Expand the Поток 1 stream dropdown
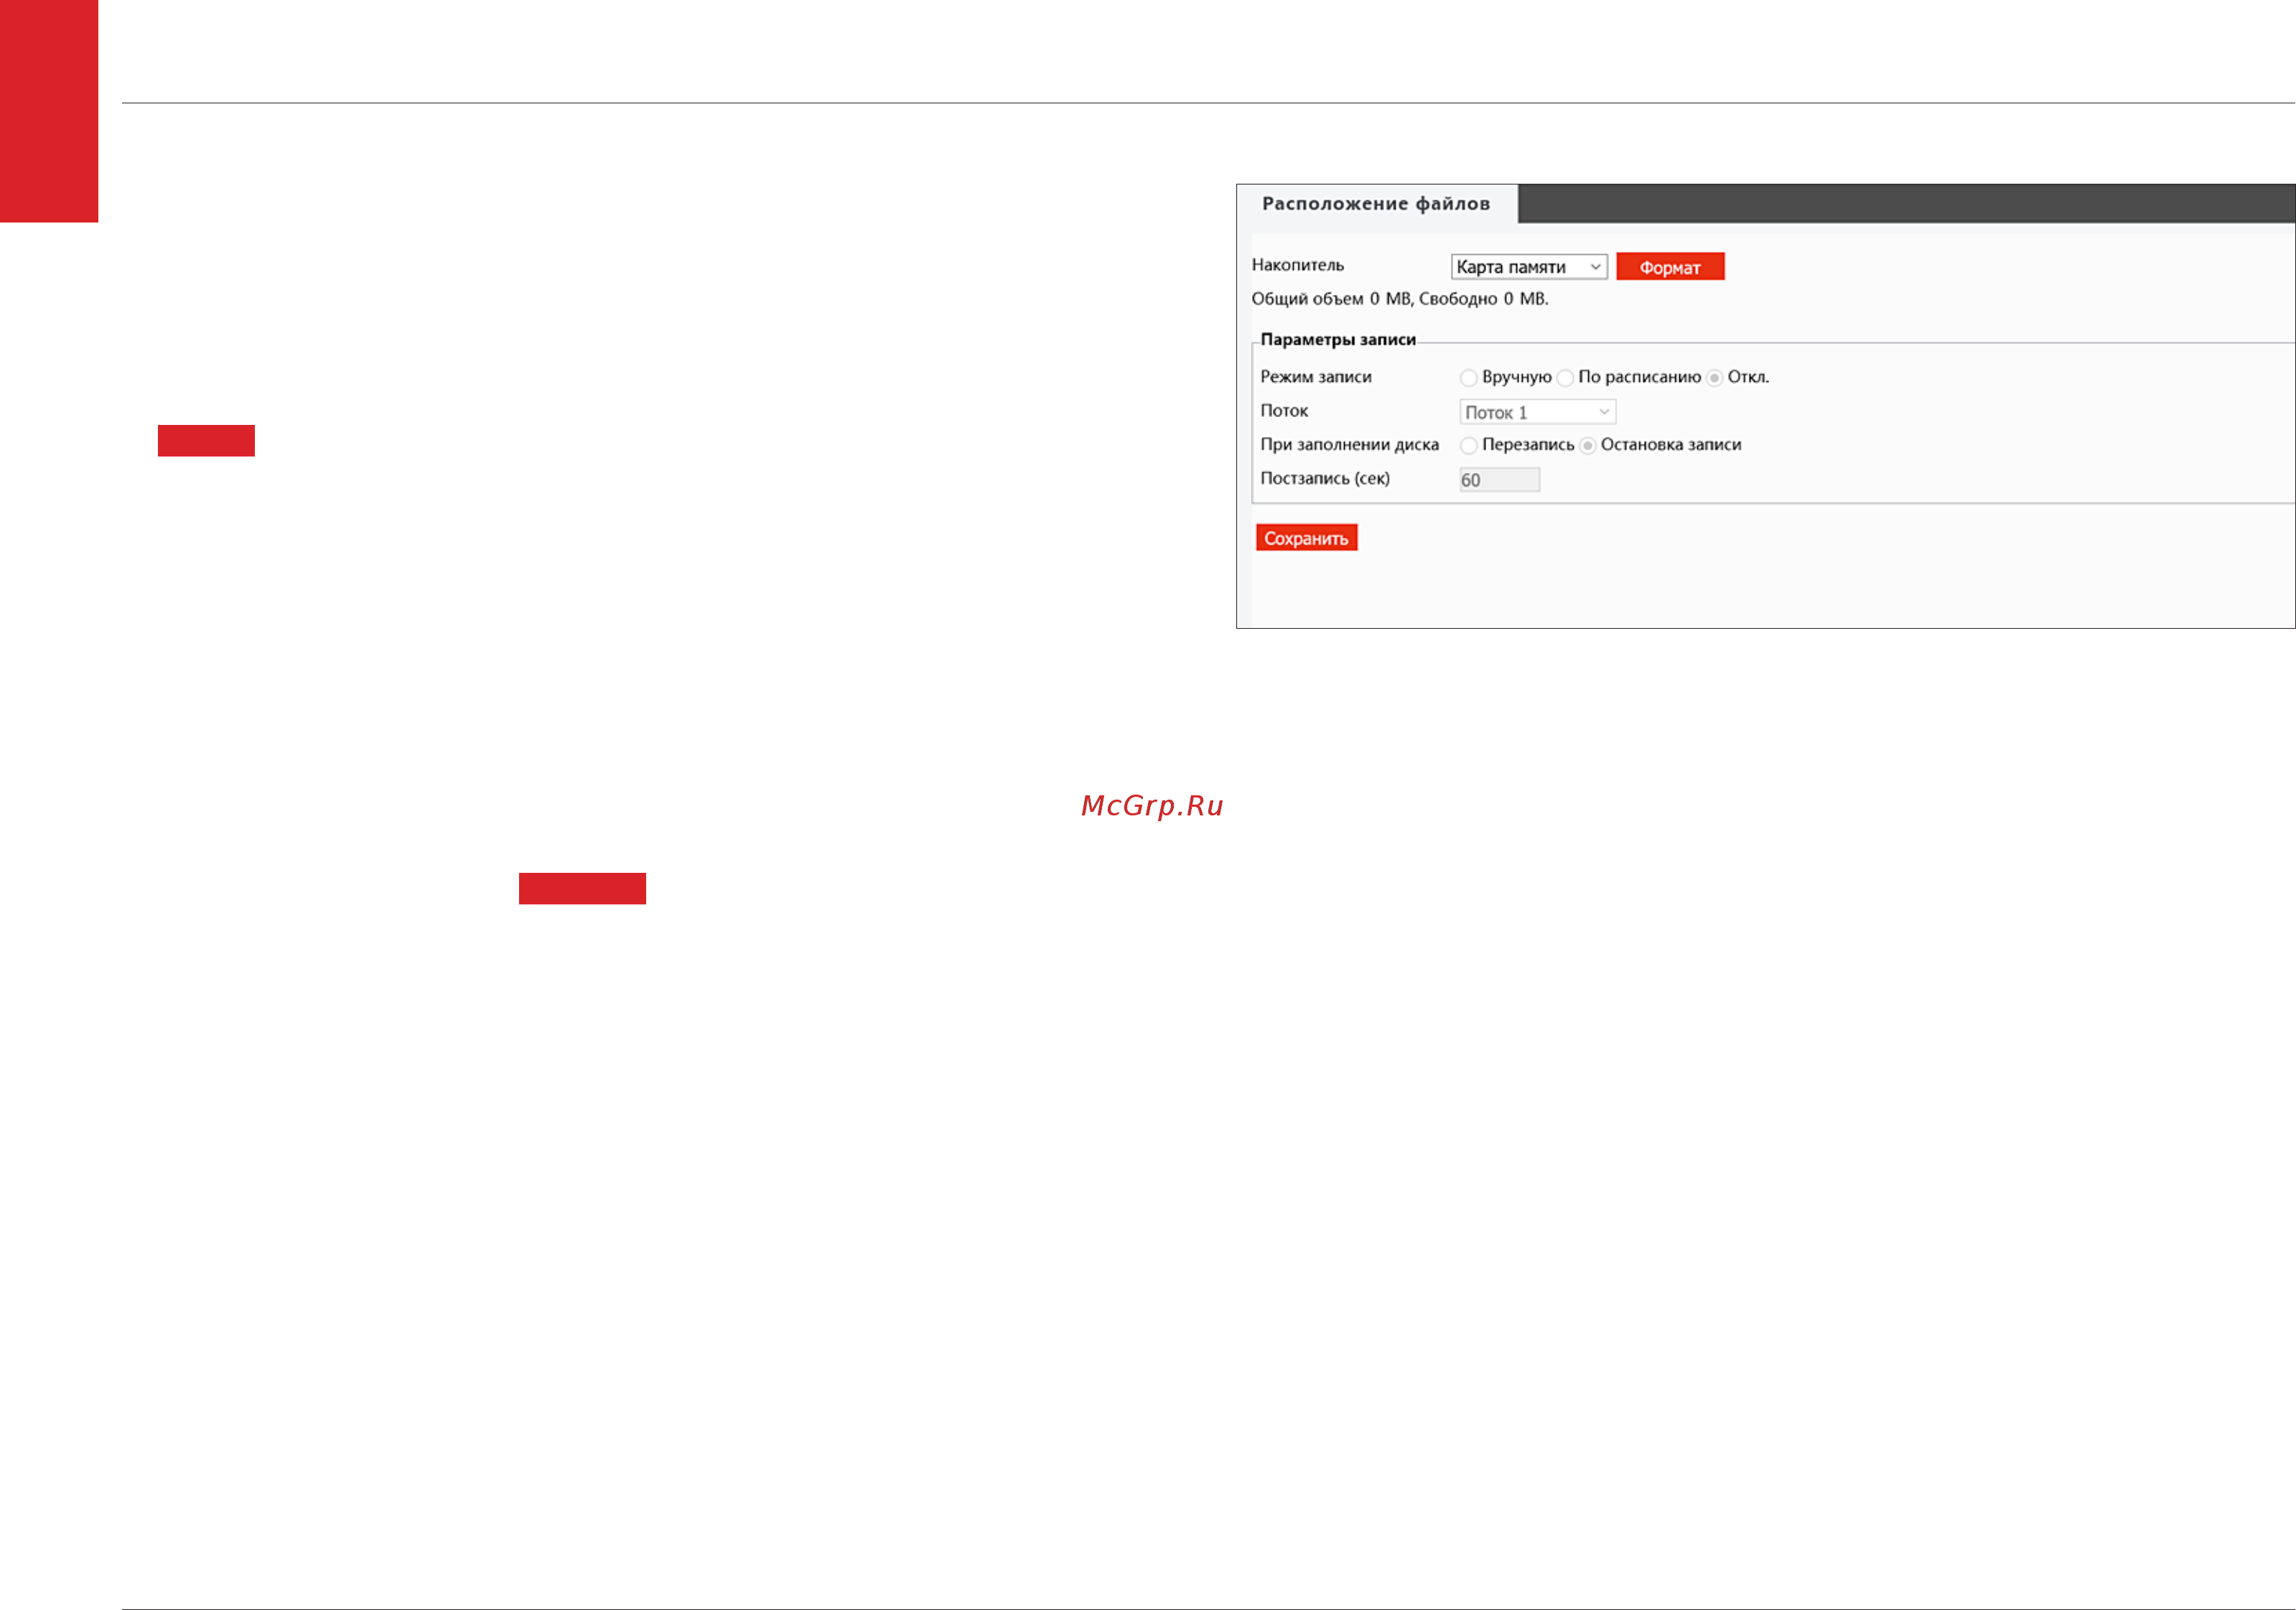Viewport: 2296px width, 1610px height. (x=1537, y=412)
